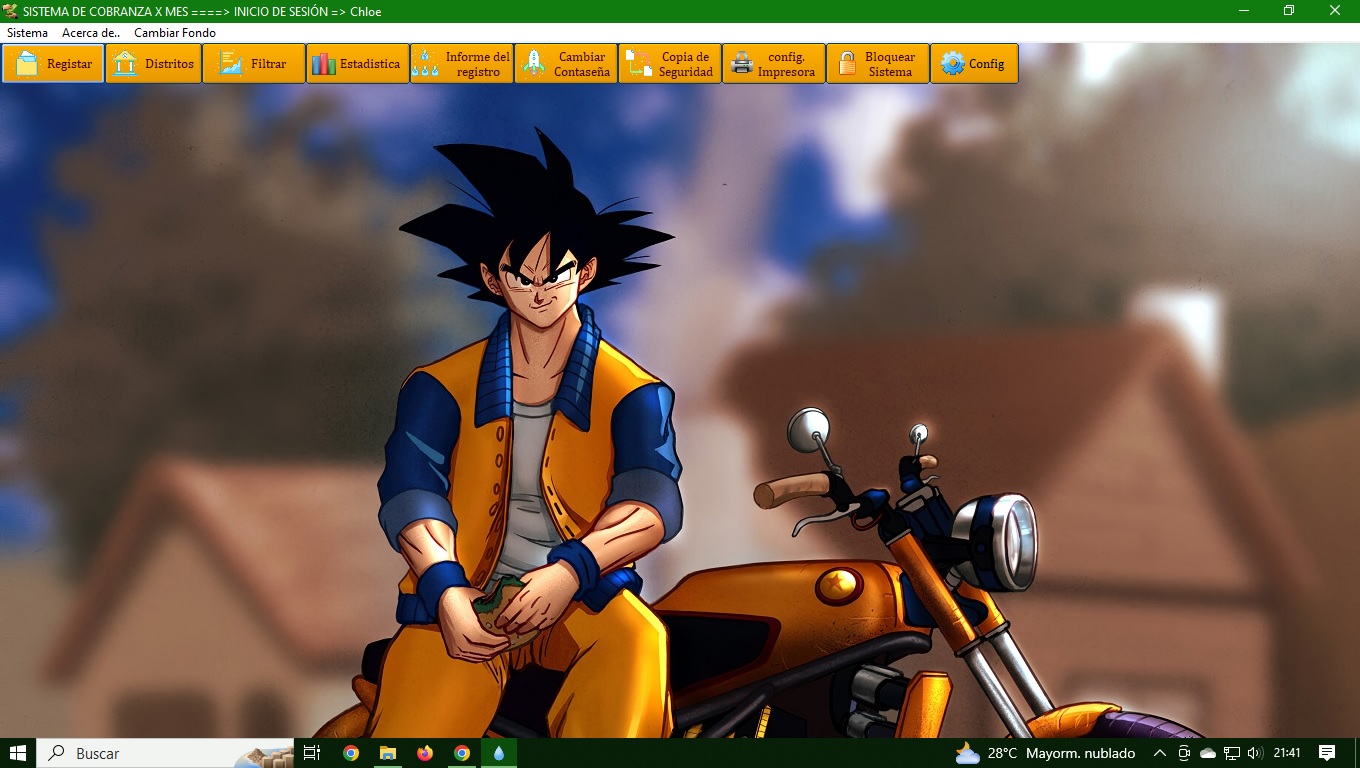Viewport: 1360px width, 768px height.
Task: Minimize the Sistema de Cobranza window
Action: tap(1244, 11)
